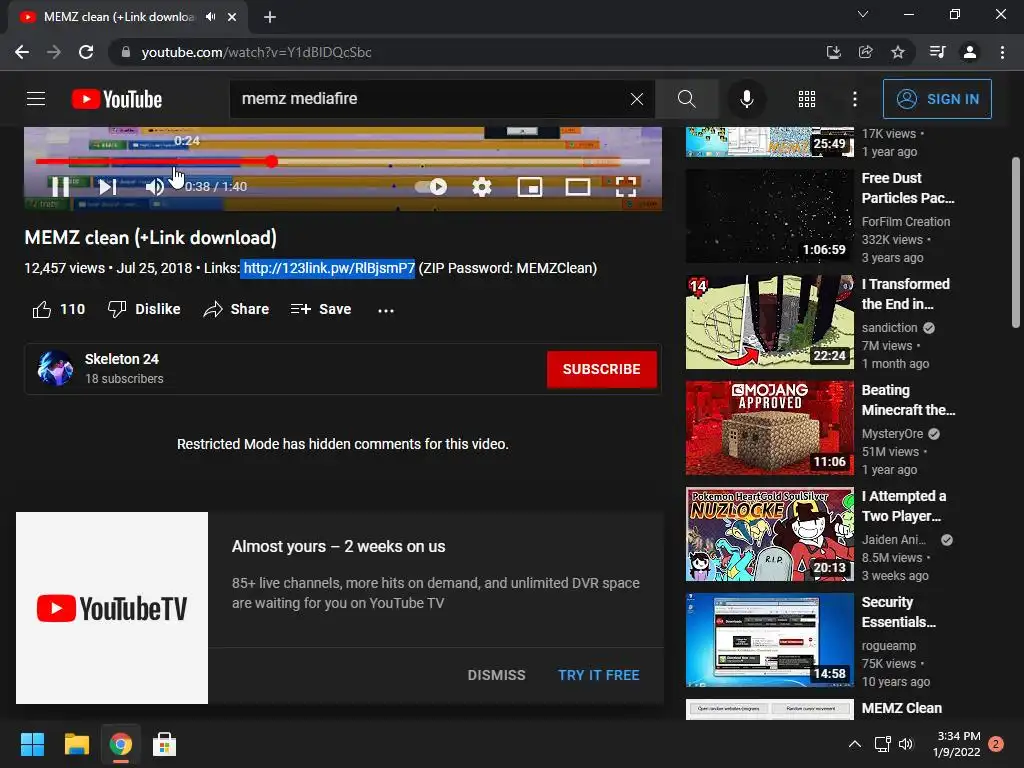The image size is (1024, 768).
Task: Open YouTube TV logo ad image
Action: pos(112,608)
